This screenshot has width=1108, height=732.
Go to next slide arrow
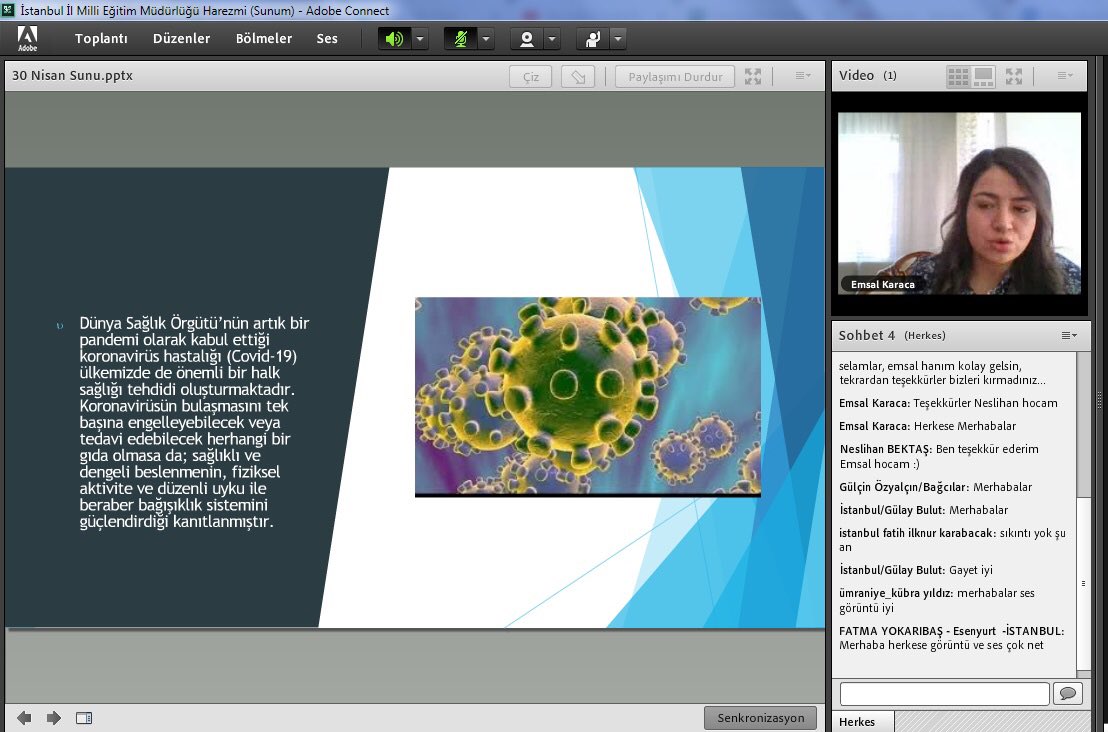tap(54, 718)
